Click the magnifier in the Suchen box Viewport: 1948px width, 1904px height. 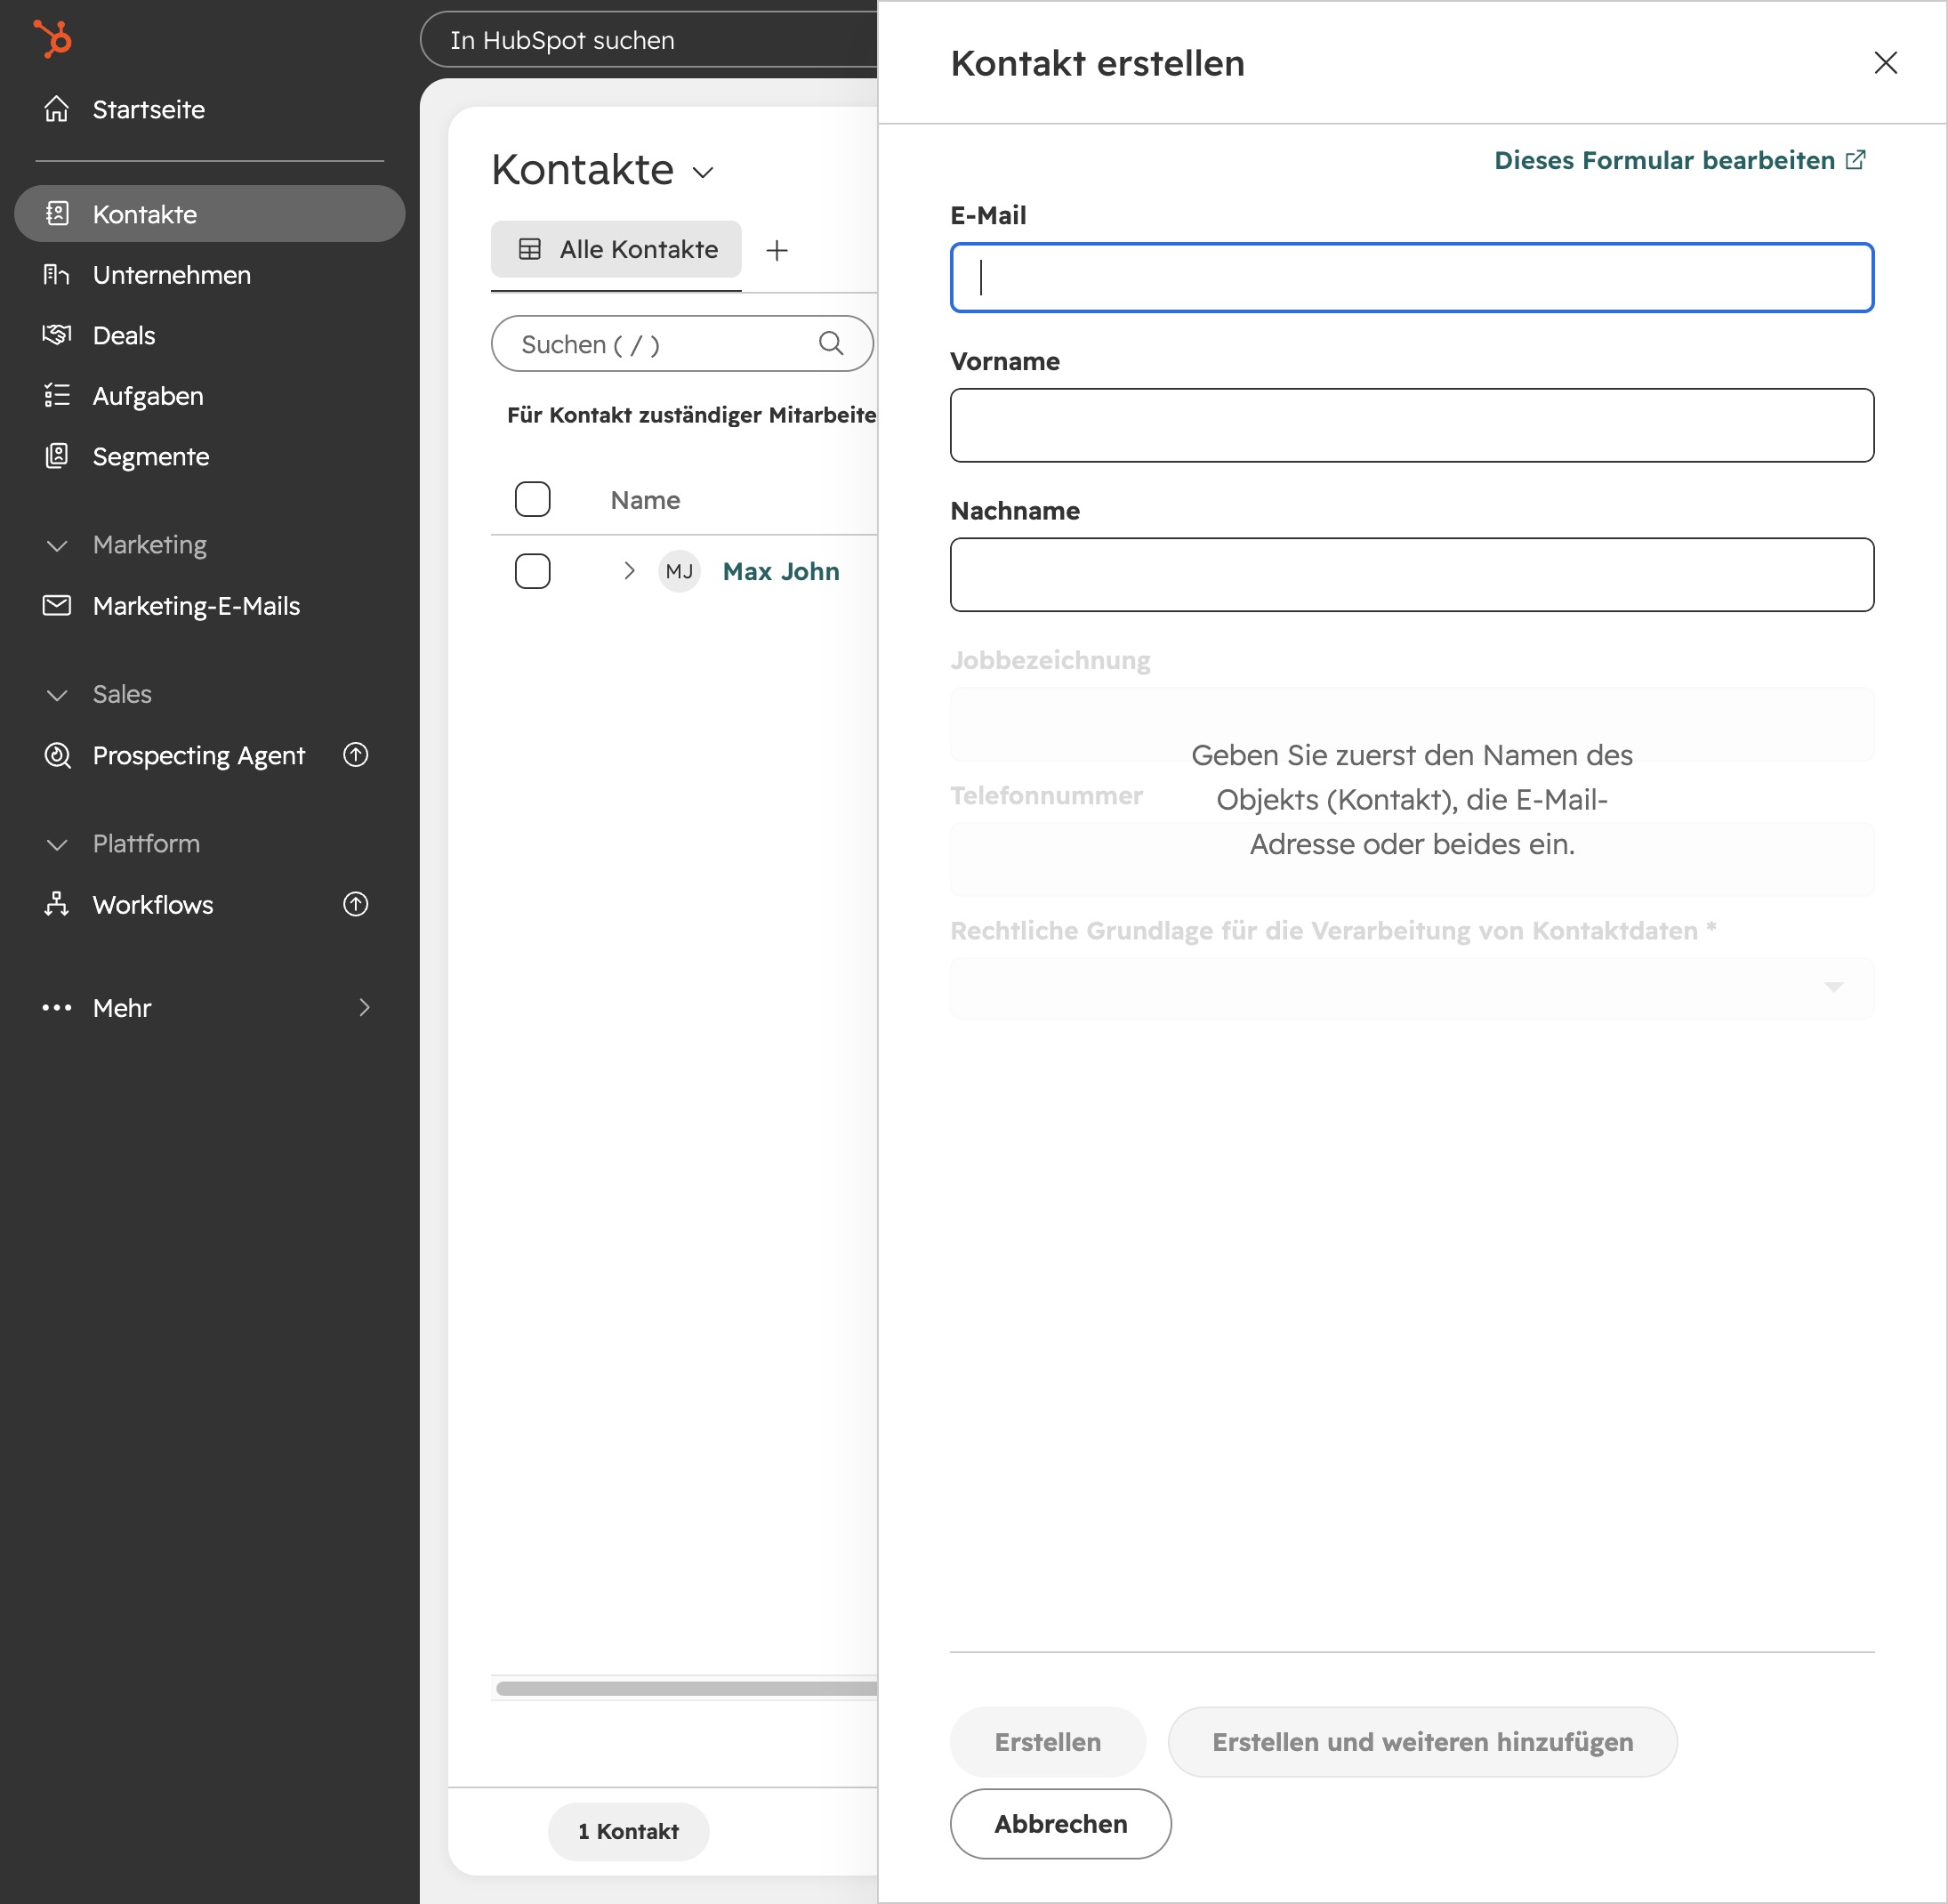click(831, 343)
